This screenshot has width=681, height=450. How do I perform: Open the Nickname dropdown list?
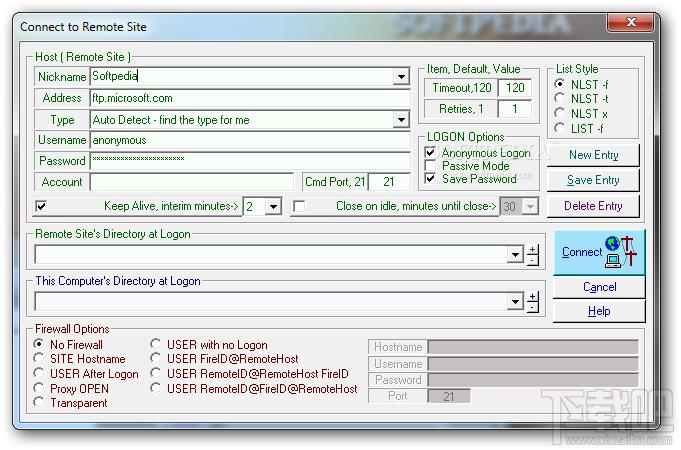[x=401, y=77]
